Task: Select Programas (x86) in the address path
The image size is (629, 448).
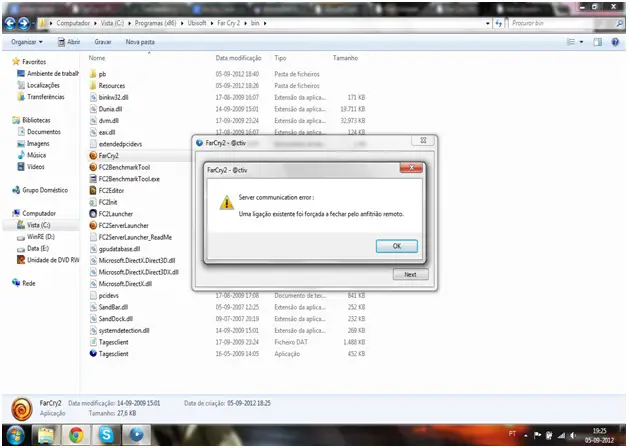Action: pyautogui.click(x=155, y=23)
